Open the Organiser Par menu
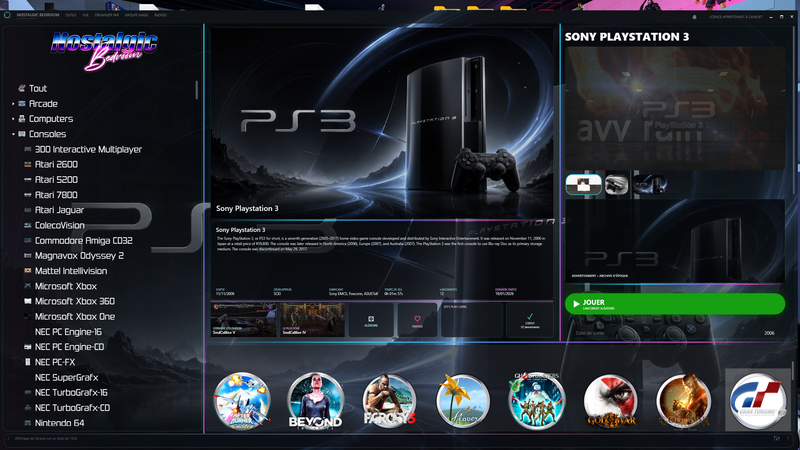The width and height of the screenshot is (800, 450). point(107,15)
